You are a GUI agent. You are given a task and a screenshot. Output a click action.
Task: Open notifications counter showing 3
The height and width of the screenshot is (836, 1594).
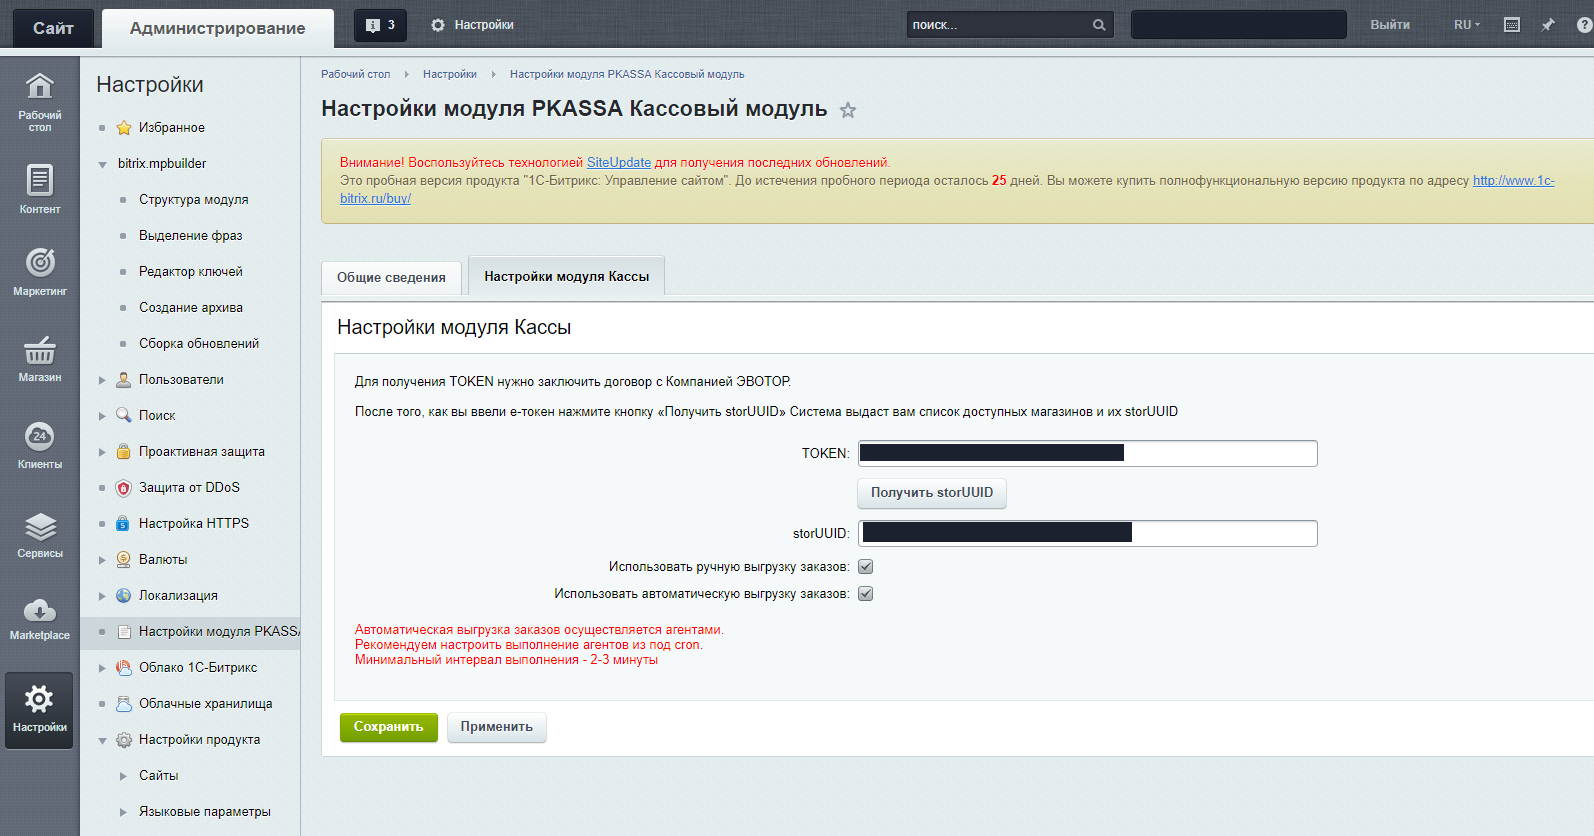pyautogui.click(x=380, y=25)
